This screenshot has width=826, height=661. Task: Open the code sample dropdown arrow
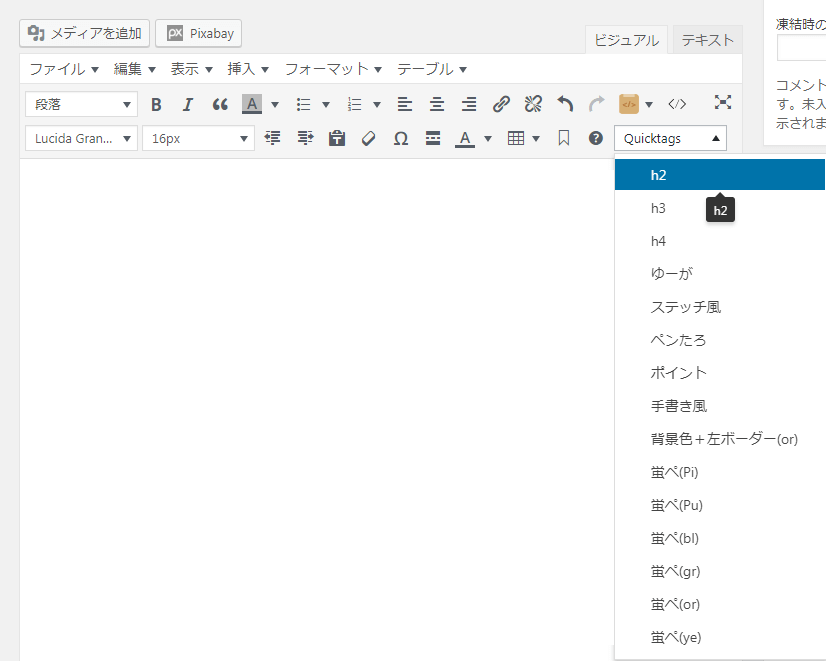[x=649, y=104]
